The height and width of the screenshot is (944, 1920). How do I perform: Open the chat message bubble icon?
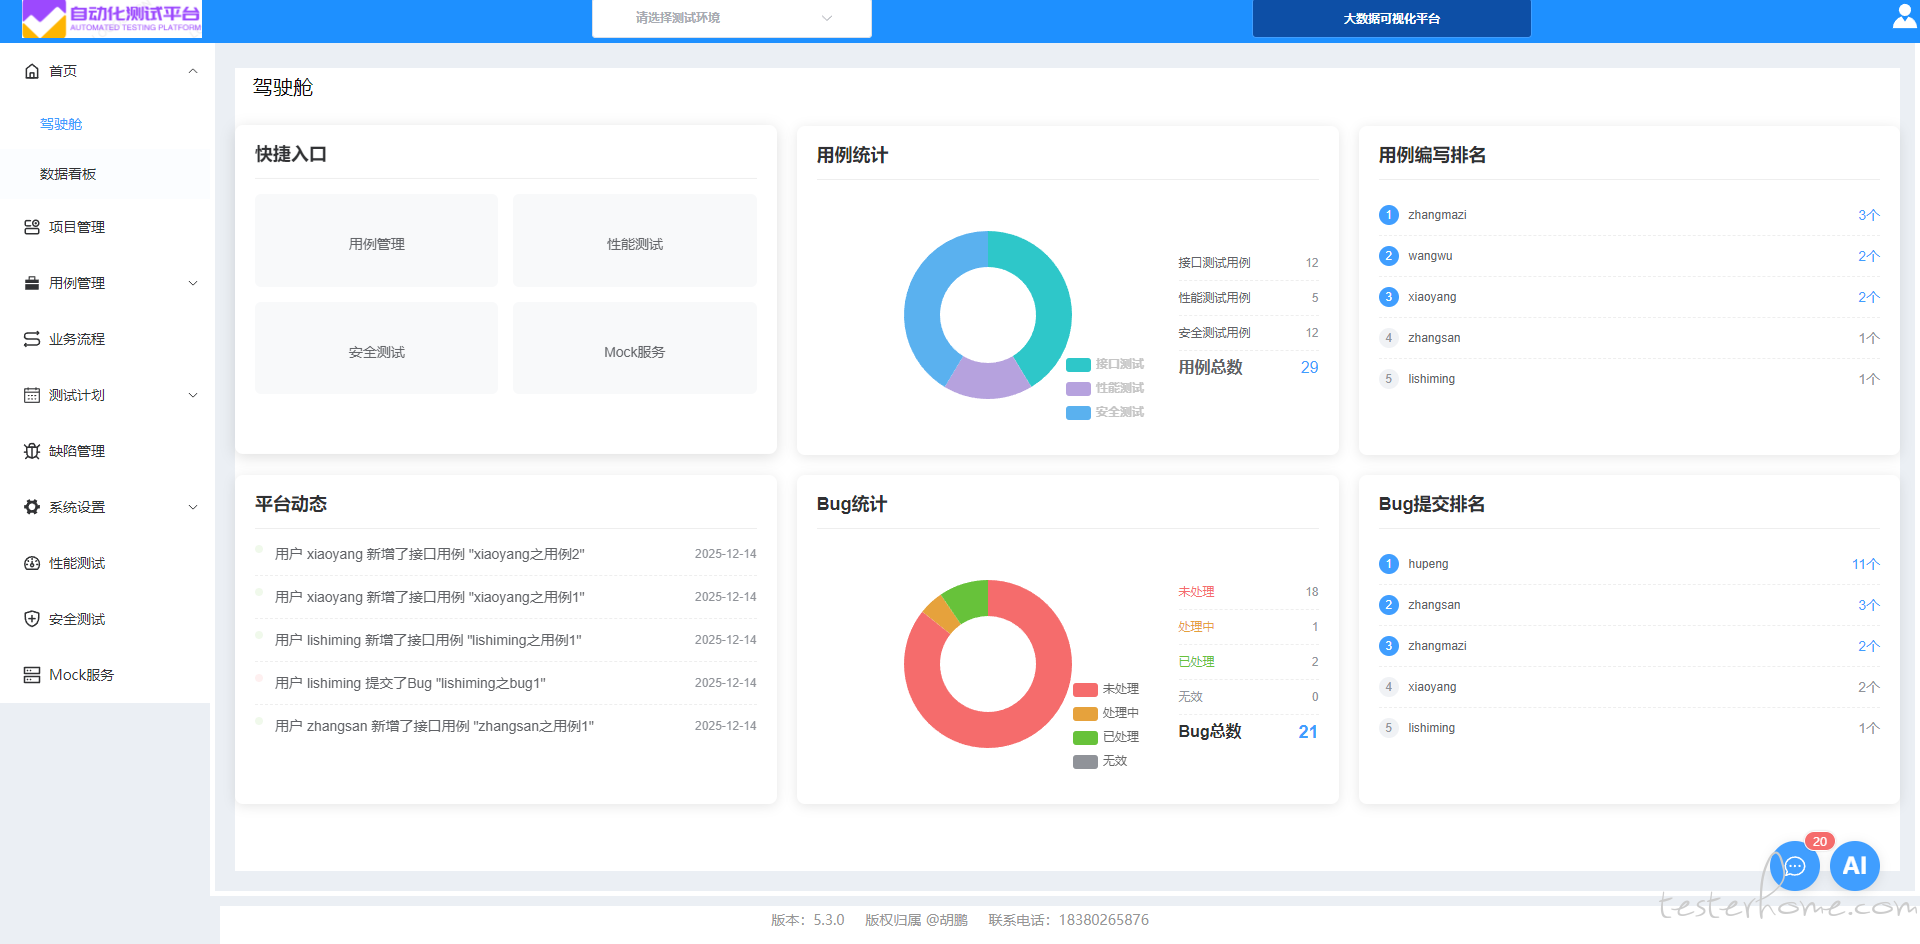(1794, 866)
